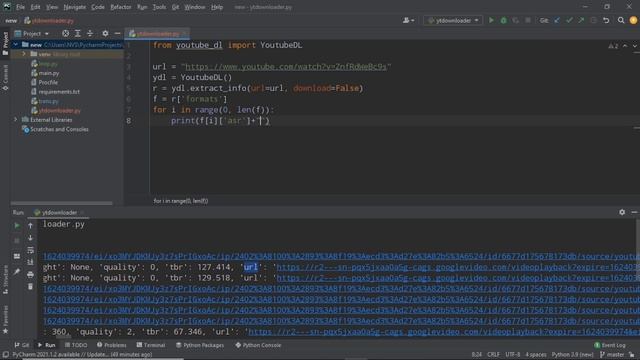The height and width of the screenshot is (360, 640).
Task: Toggle scroll to end in Run console
Action: (30, 262)
